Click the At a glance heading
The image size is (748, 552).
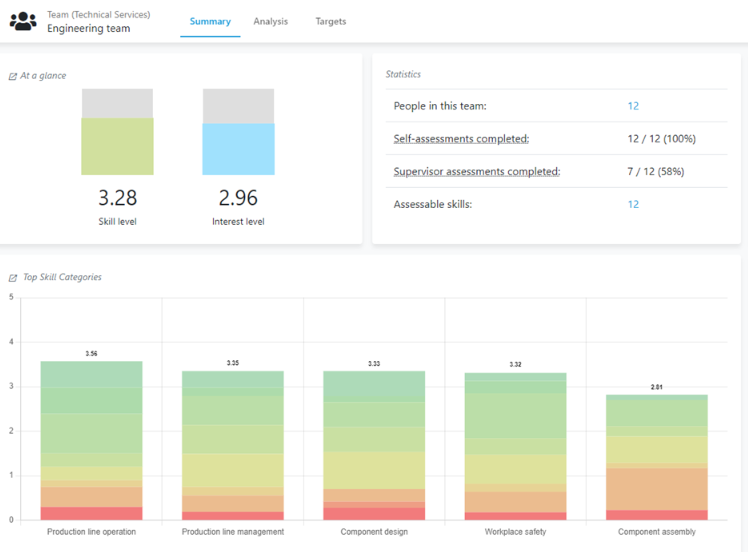coord(43,76)
